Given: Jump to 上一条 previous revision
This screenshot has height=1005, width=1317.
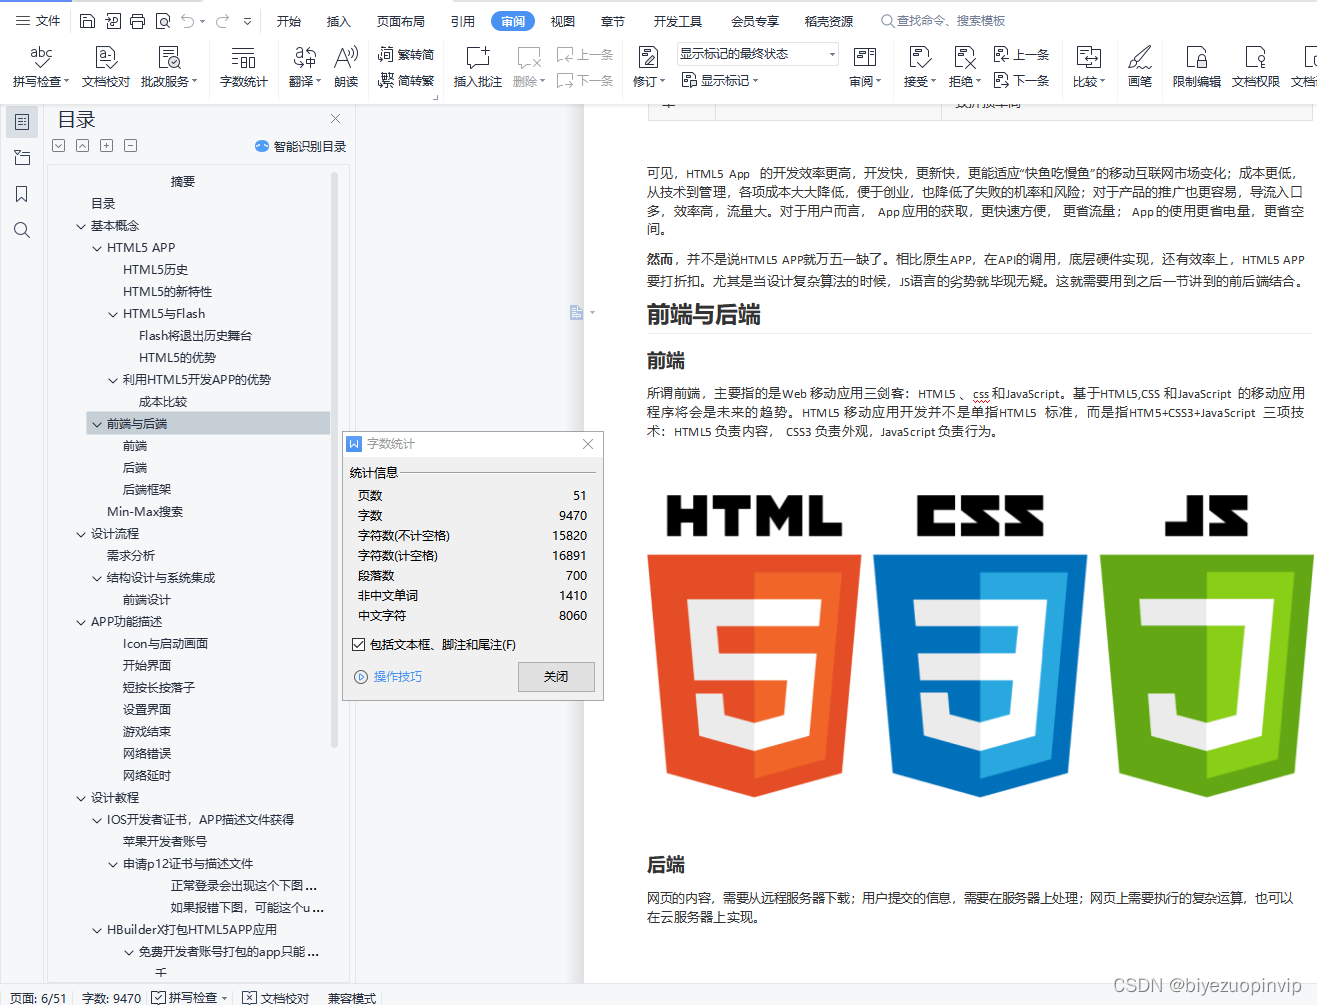Looking at the screenshot, I should point(1021,54).
